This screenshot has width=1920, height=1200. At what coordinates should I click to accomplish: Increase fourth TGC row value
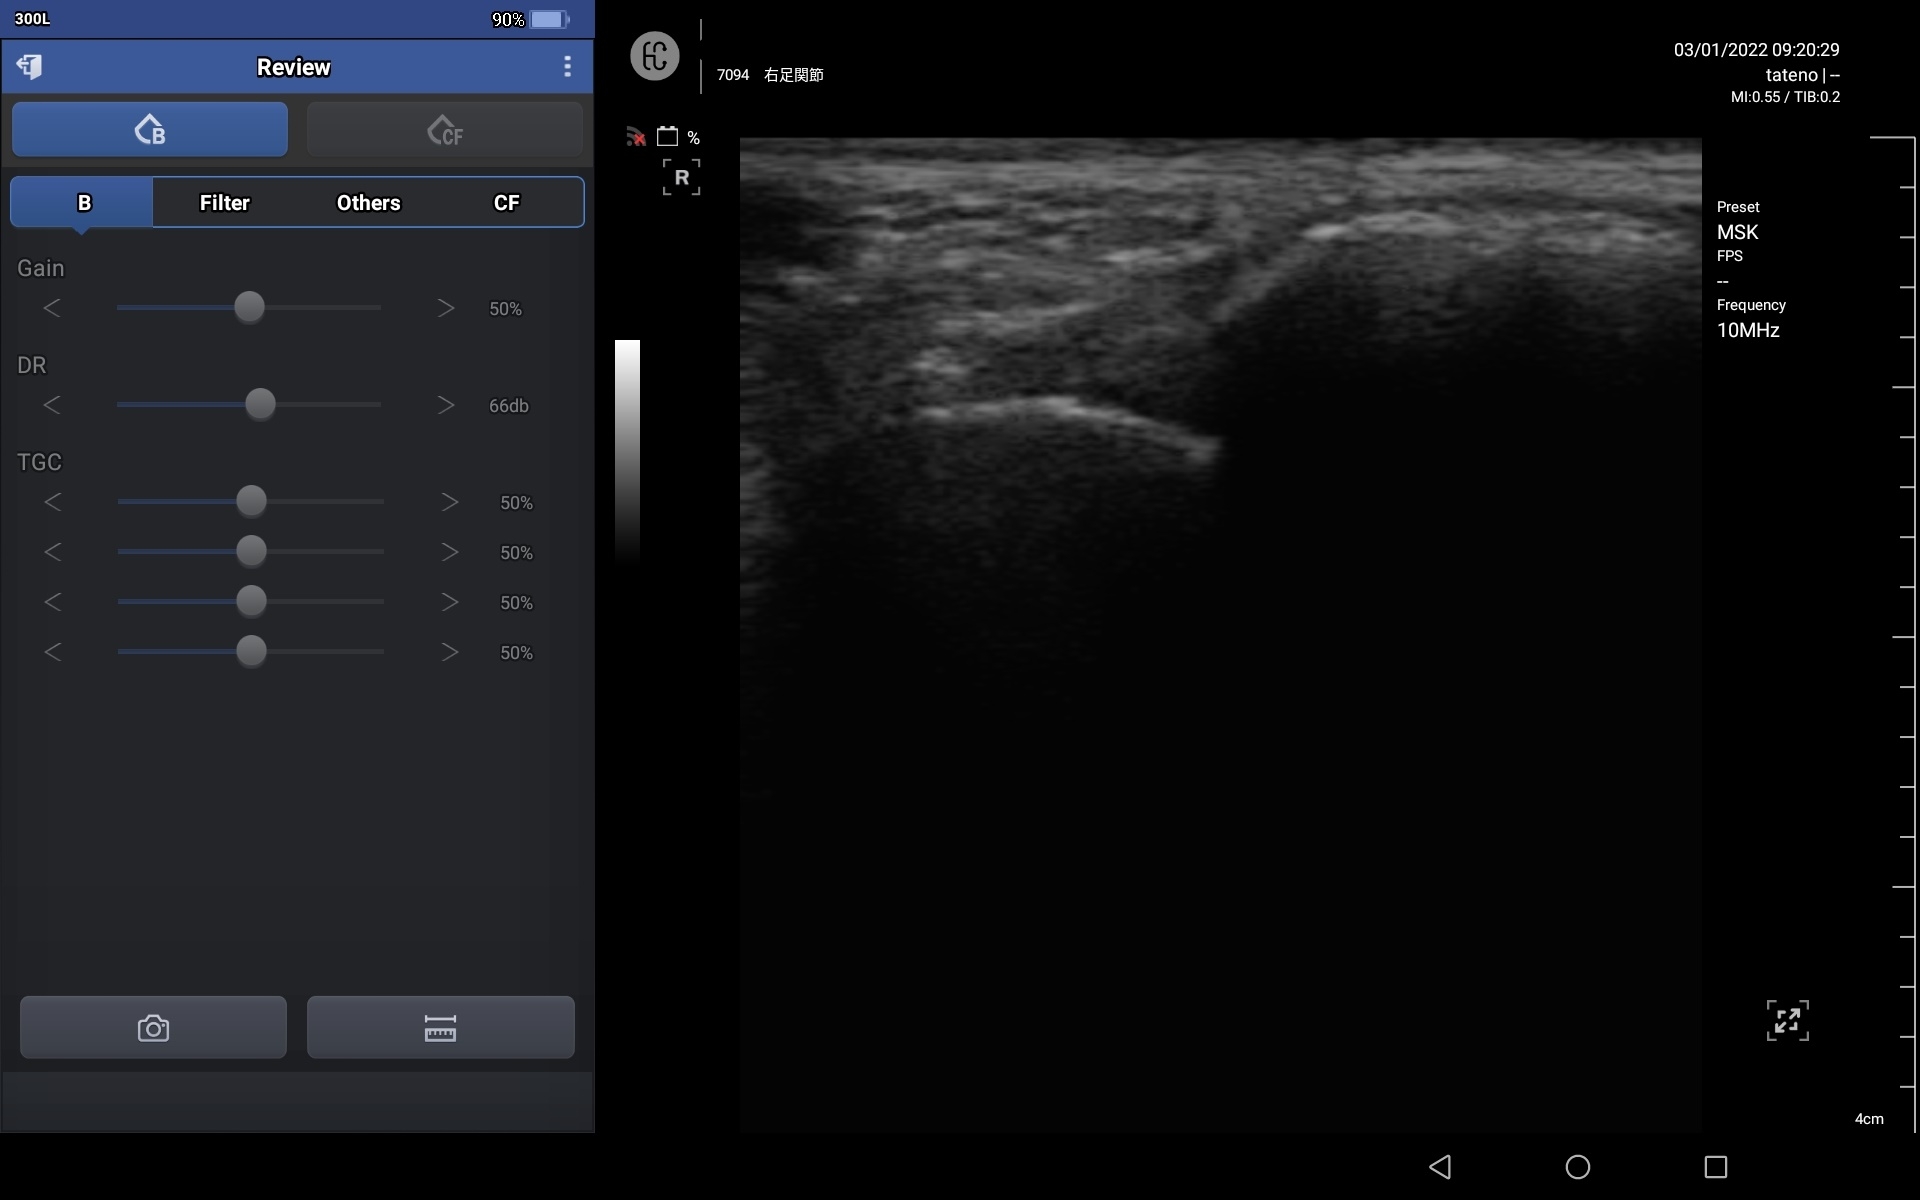[x=450, y=652]
